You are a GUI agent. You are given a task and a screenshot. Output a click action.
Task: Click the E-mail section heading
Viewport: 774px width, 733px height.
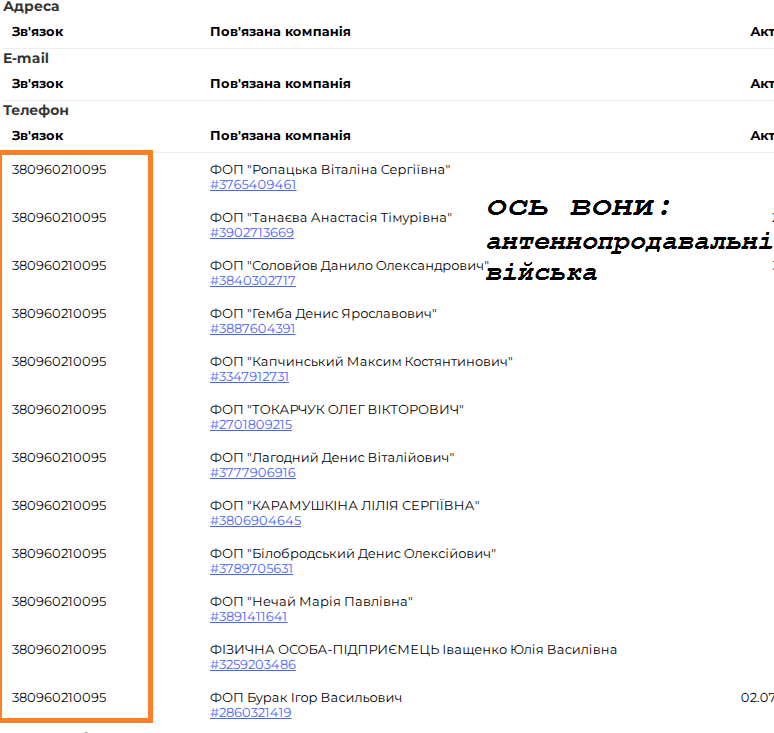pyautogui.click(x=26, y=58)
